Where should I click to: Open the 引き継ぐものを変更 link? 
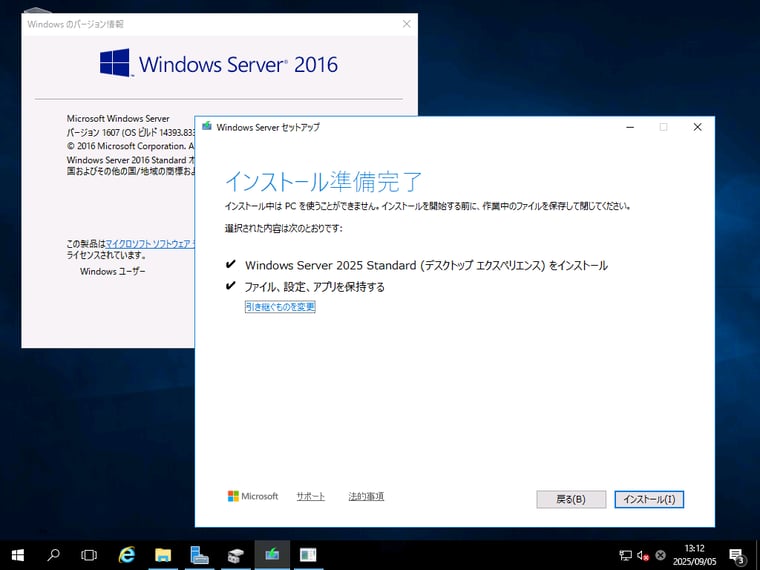[280, 307]
